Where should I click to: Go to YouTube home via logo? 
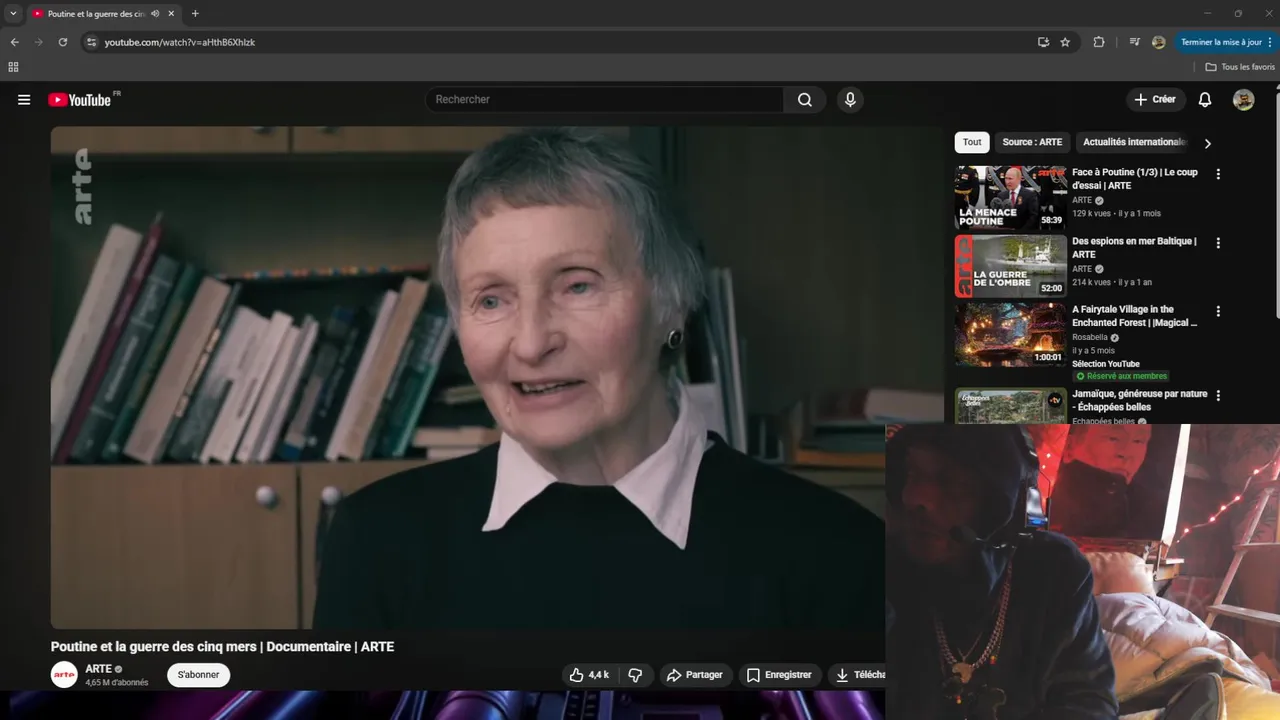point(80,100)
